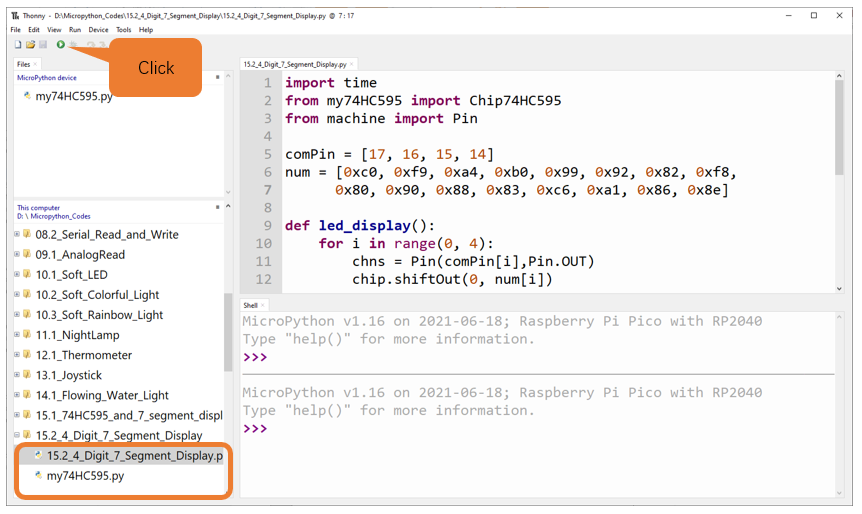
Task: Click the Thonny logo in title bar
Action: click(x=15, y=16)
